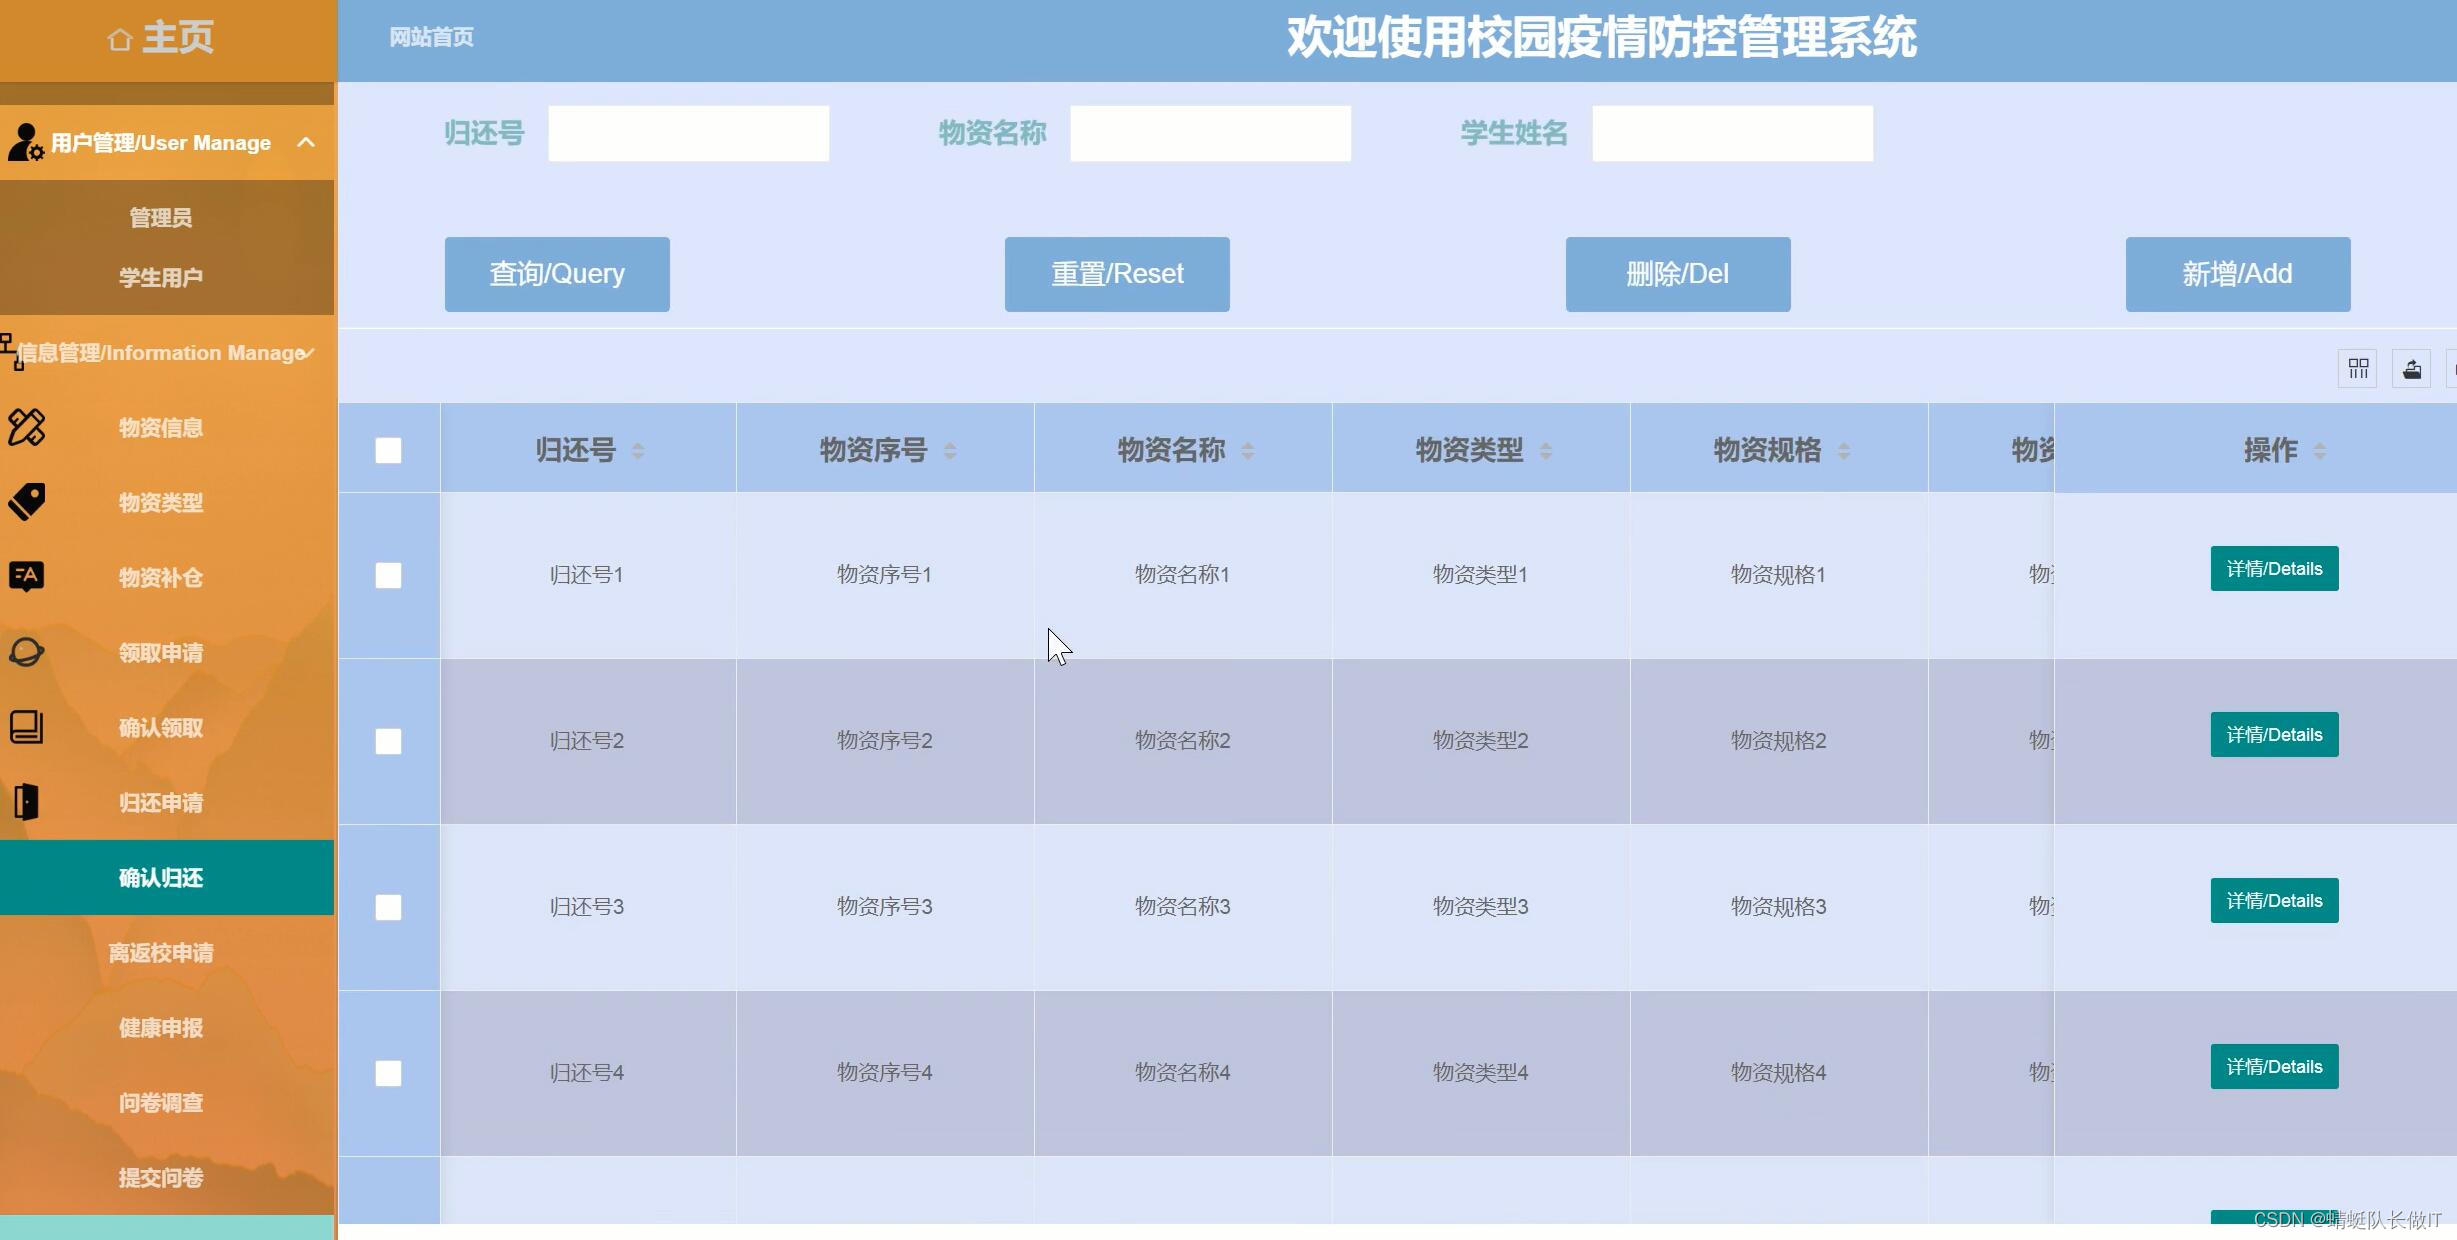Click the 物资补仓 sidebar icon

point(27,576)
